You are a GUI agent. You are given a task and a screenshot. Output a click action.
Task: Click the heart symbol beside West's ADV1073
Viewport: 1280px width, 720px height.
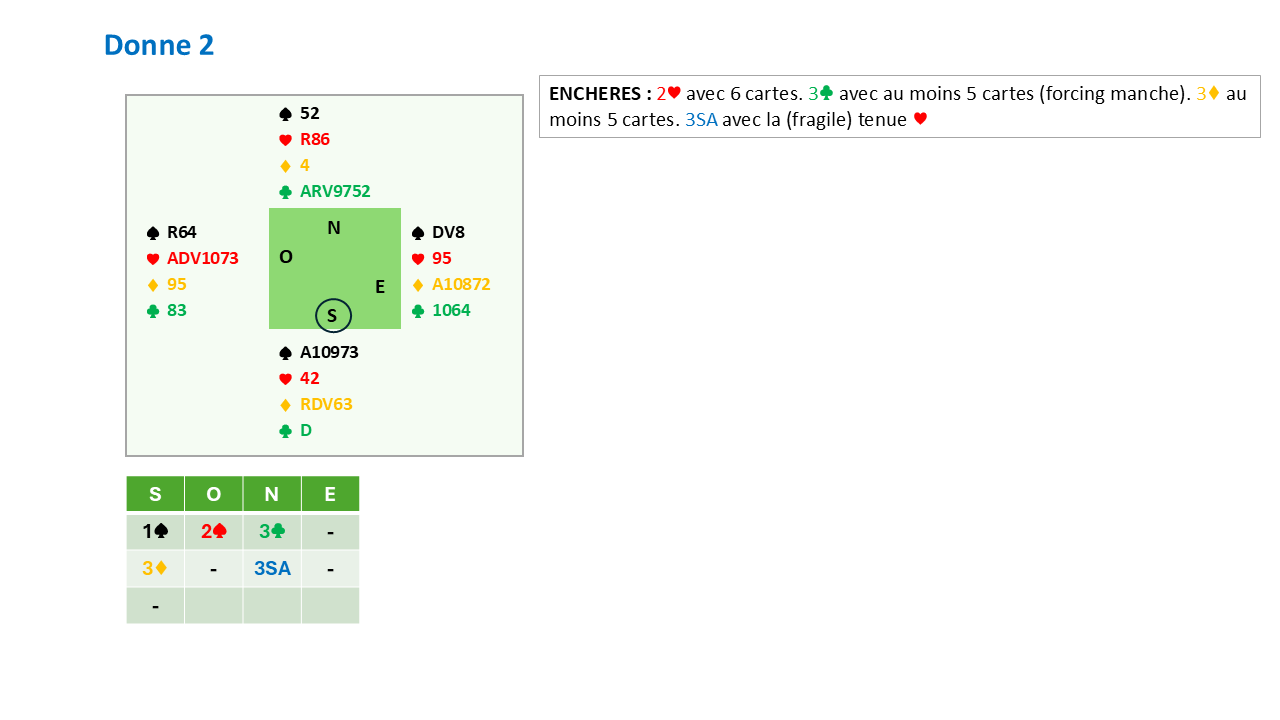click(x=153, y=259)
